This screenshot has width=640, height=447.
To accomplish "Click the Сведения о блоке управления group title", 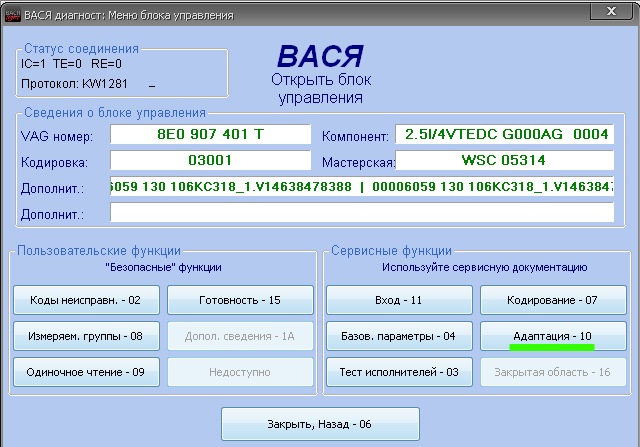I will pos(115,113).
